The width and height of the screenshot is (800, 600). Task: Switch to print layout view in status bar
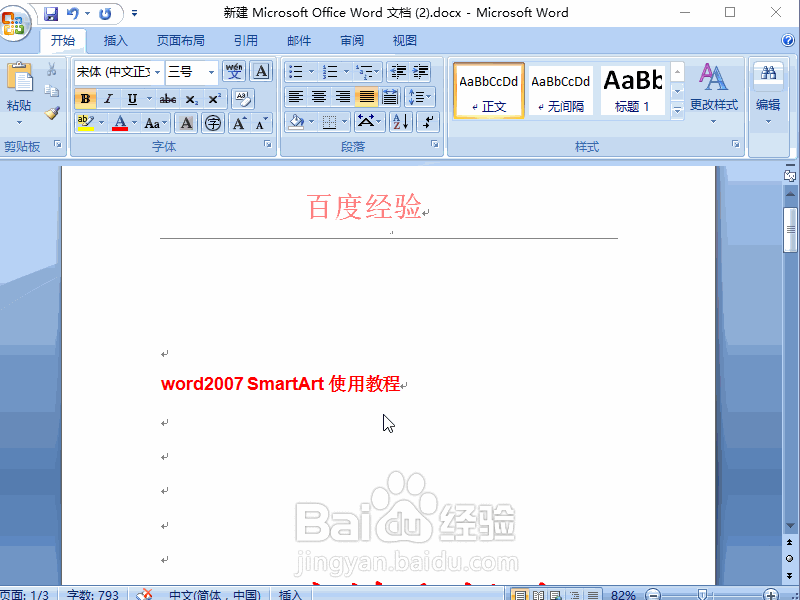pyautogui.click(x=519, y=595)
